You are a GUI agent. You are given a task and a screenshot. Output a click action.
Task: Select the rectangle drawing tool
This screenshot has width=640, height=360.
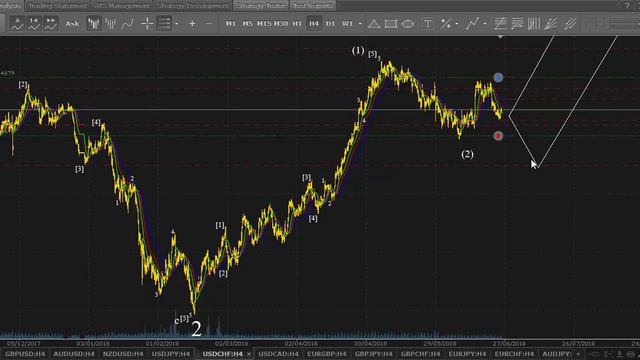391,24
